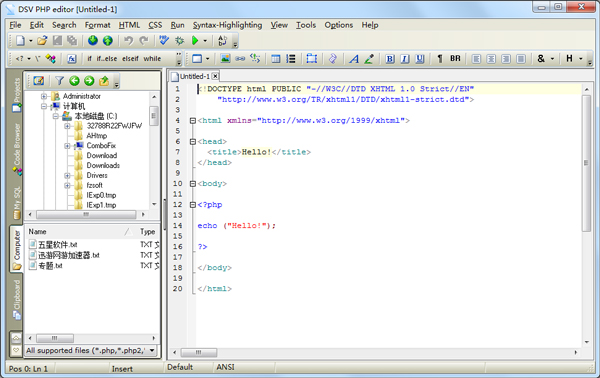600x378 pixels.
Task: Collapse the php block at line 12
Action: [x=193, y=205]
